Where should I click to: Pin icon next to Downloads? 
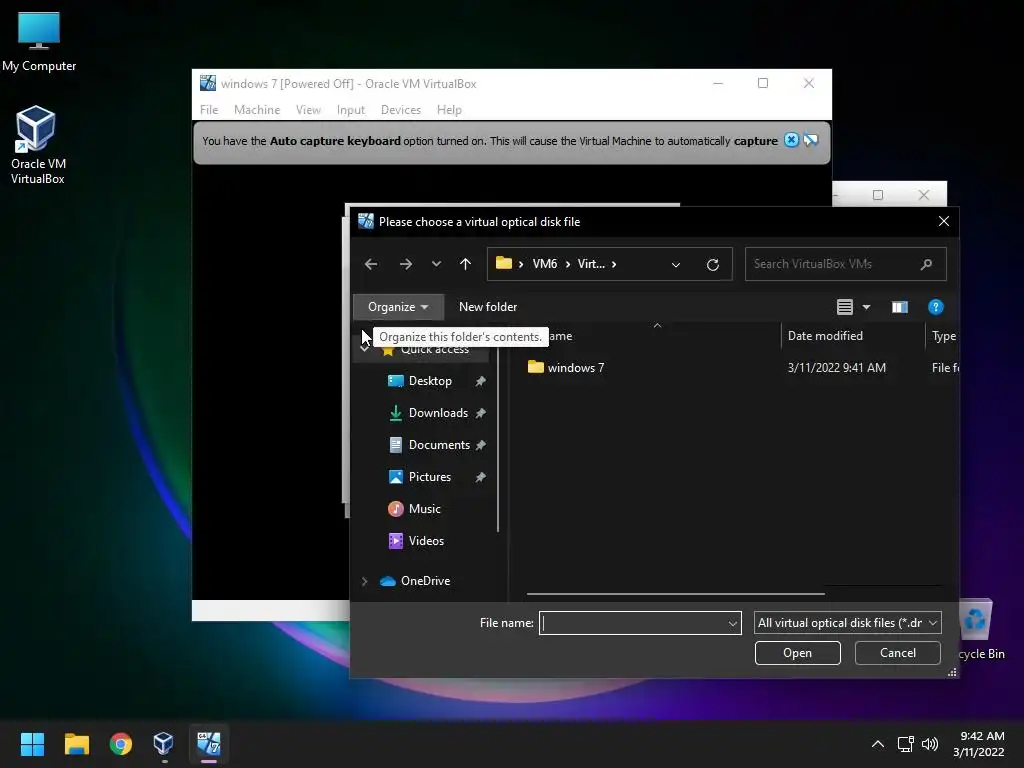pyautogui.click(x=481, y=413)
